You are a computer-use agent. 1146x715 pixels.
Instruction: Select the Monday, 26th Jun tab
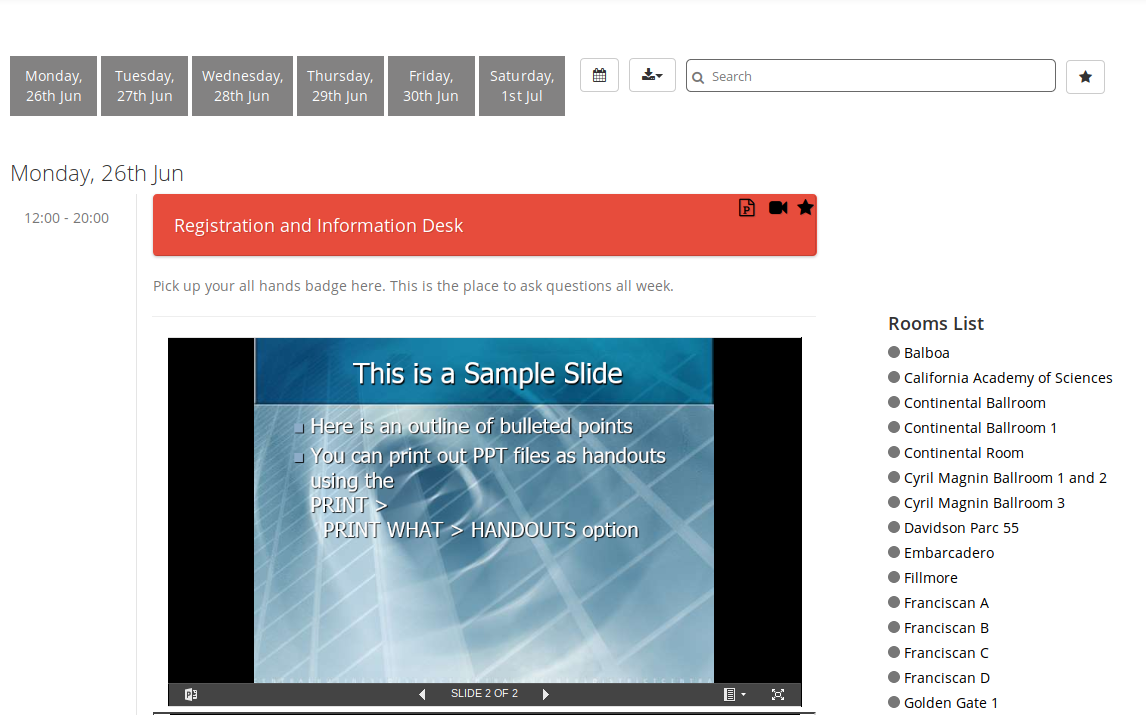pos(53,86)
